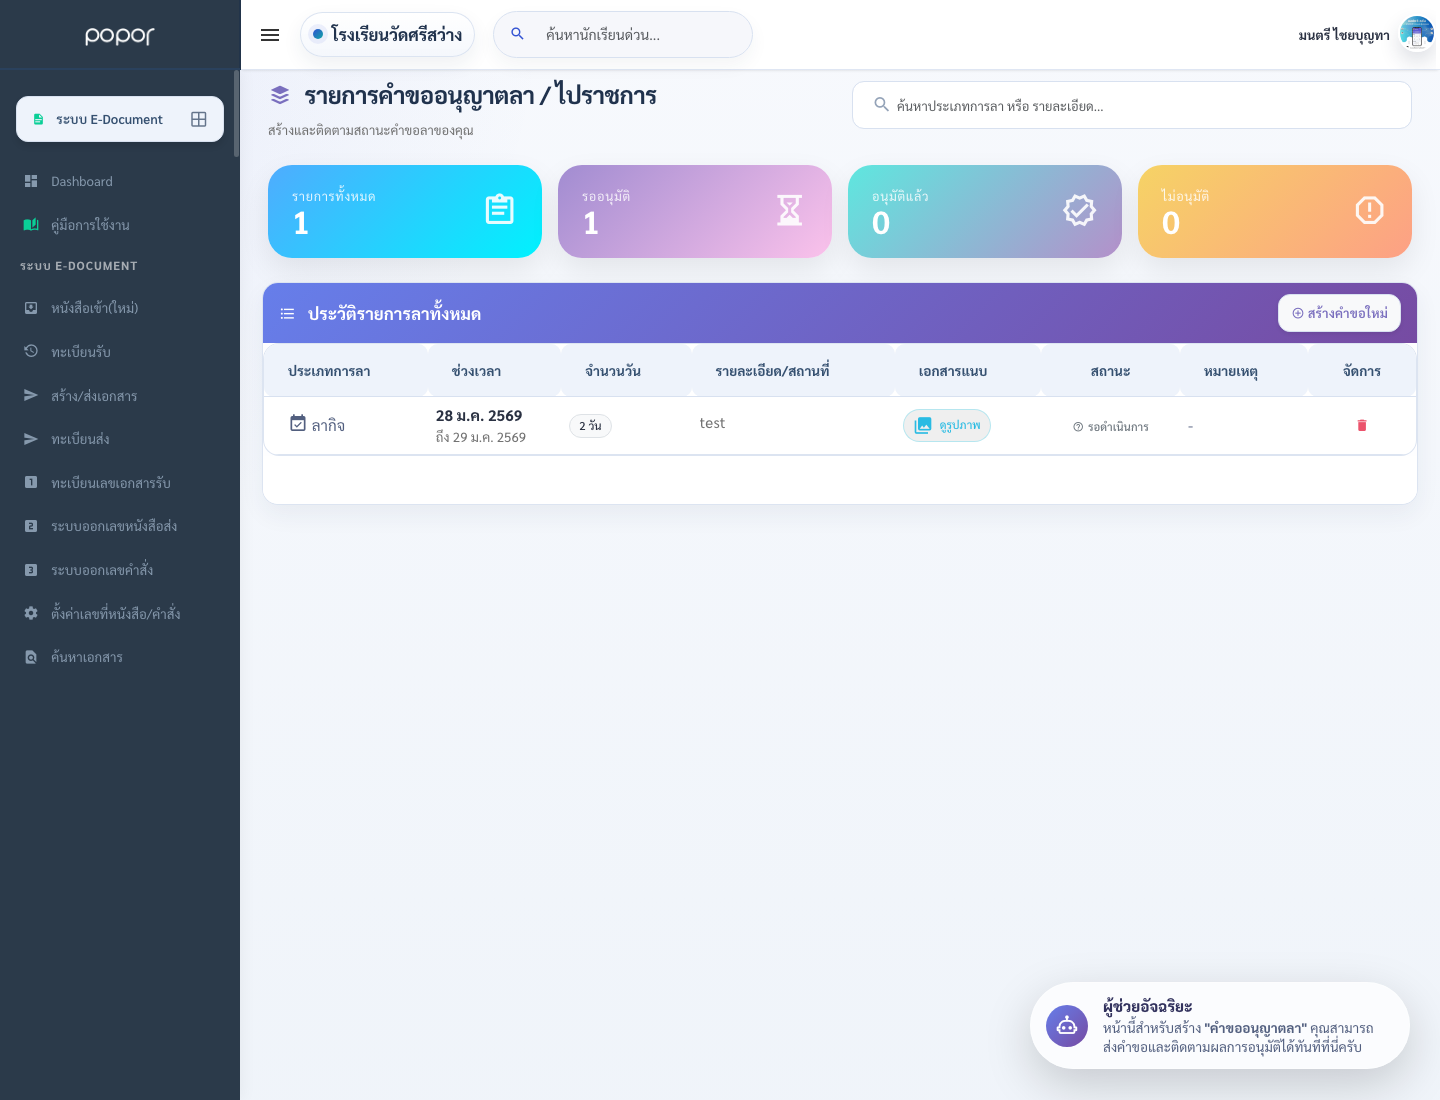
Task: Click the layers icon beside the page title
Action: (x=280, y=95)
